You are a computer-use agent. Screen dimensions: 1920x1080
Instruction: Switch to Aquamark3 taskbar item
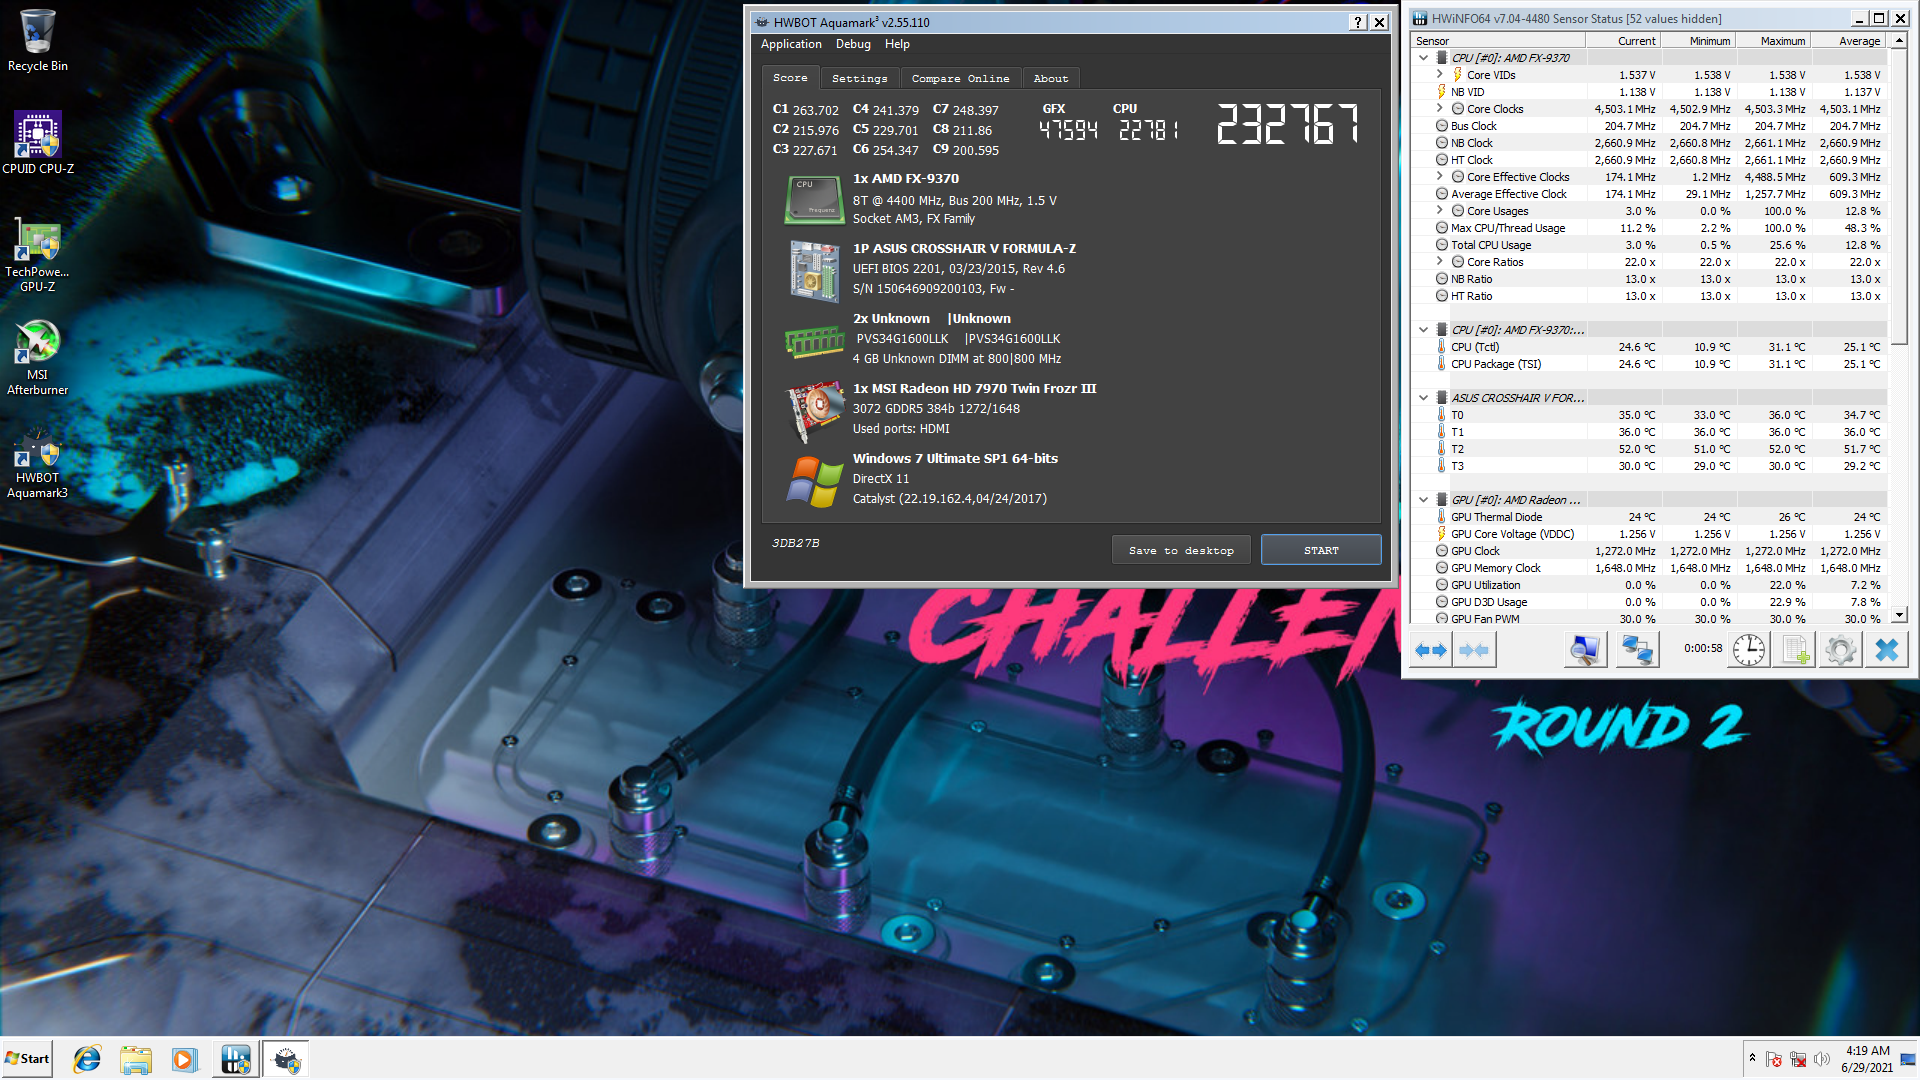click(x=287, y=1059)
